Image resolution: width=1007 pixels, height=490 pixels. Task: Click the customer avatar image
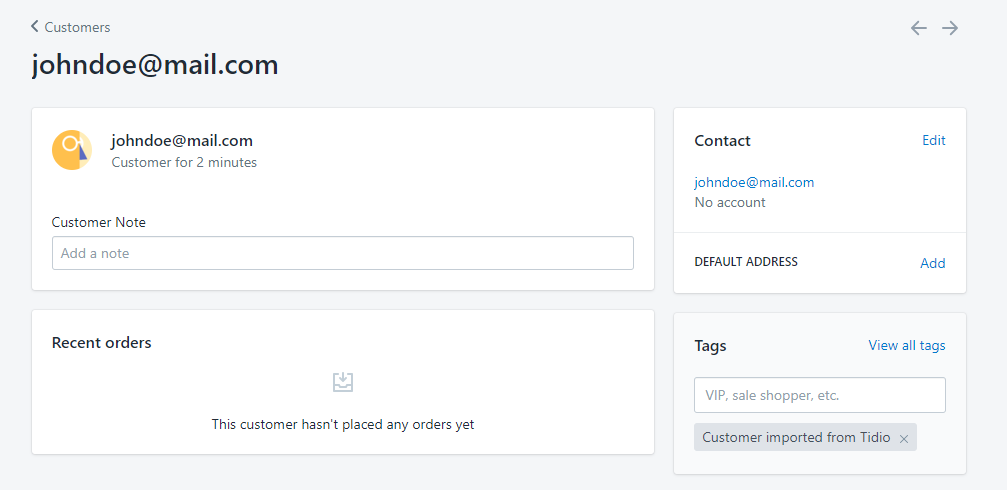tap(72, 150)
